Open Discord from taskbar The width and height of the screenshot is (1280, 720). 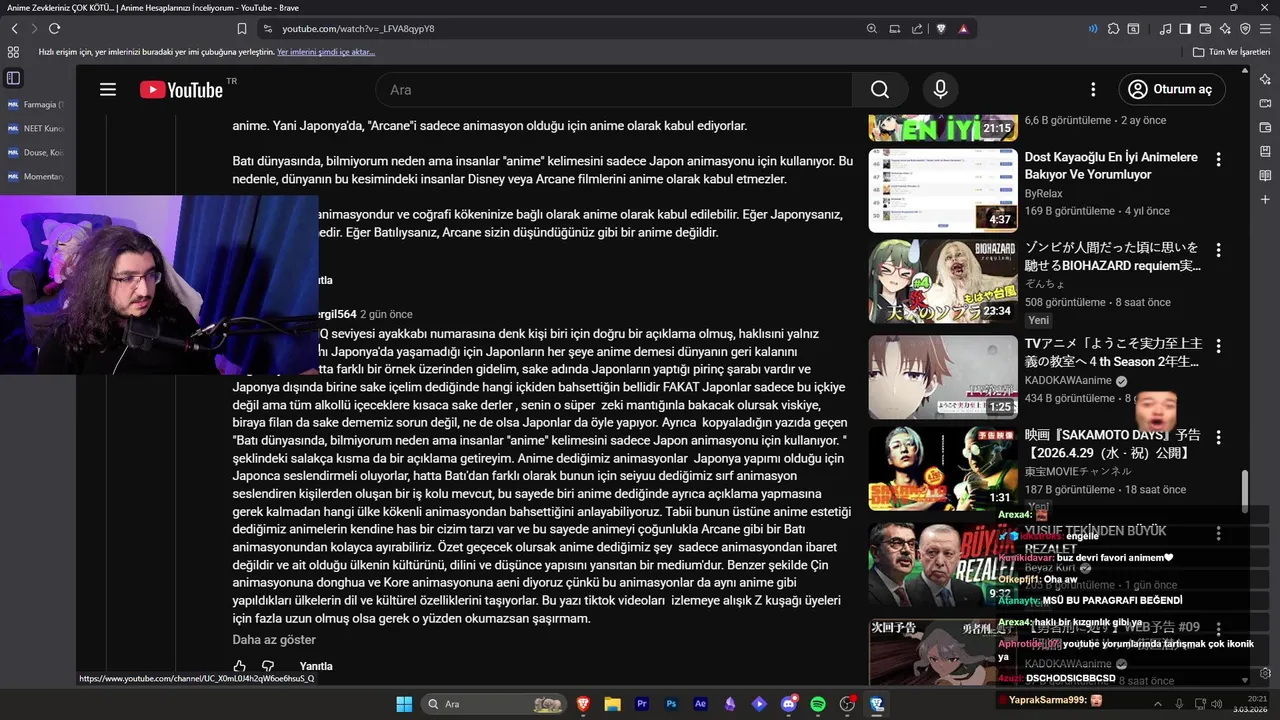pyautogui.click(x=789, y=704)
